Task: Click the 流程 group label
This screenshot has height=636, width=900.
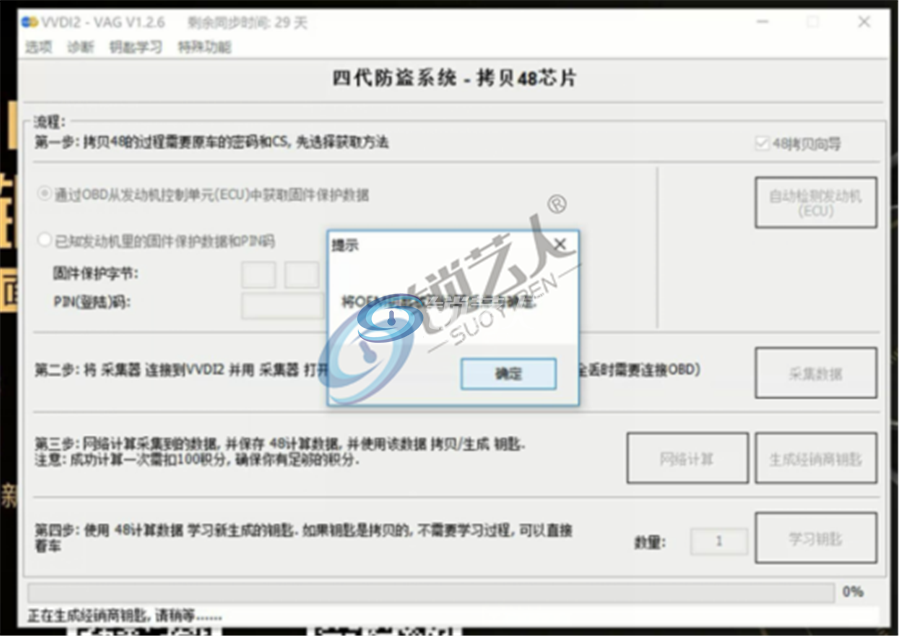Action: pos(50,122)
